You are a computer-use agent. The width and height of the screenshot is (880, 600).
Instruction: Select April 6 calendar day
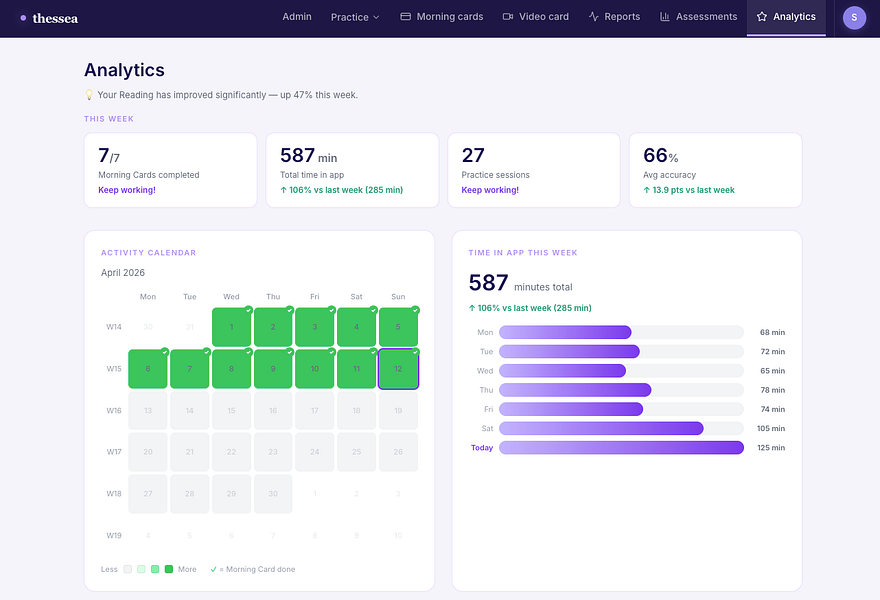click(x=148, y=369)
